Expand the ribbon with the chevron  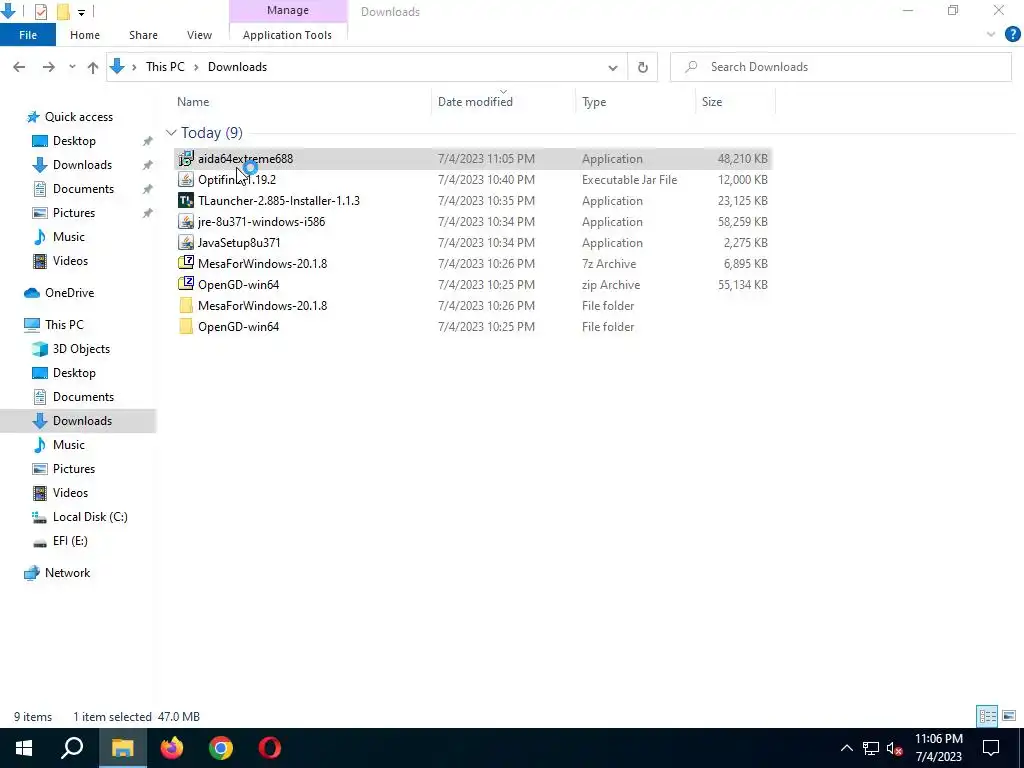click(991, 35)
